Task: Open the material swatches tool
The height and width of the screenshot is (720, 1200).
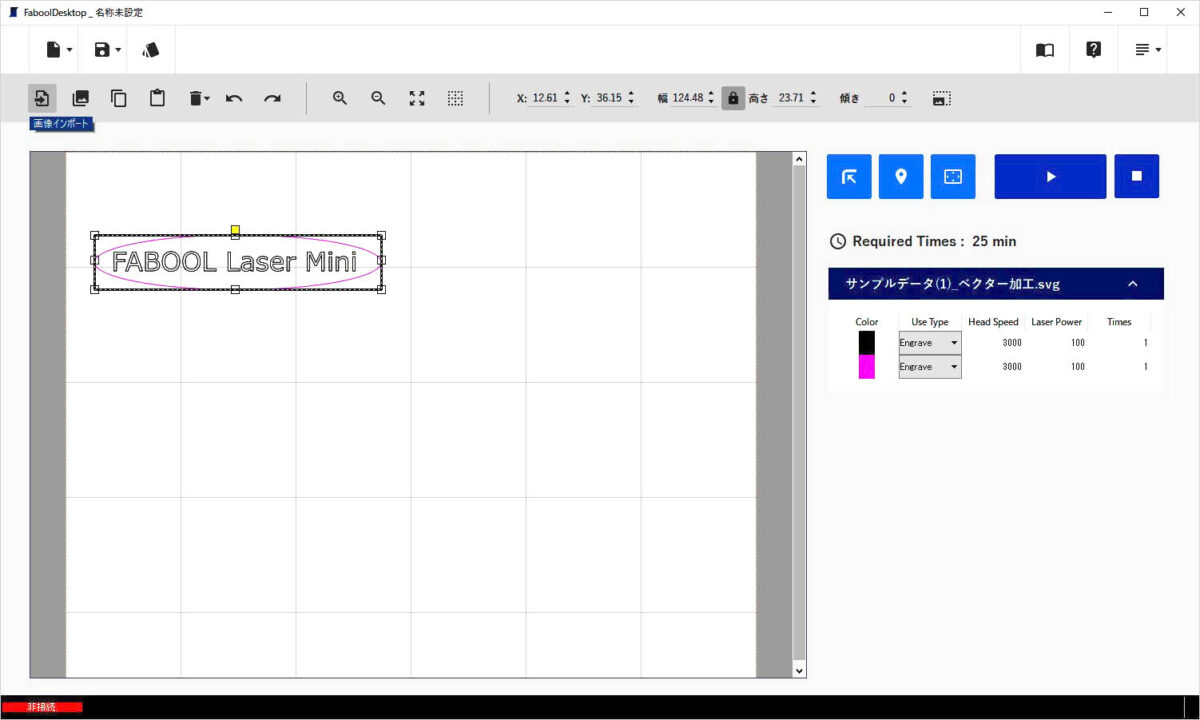Action: click(151, 49)
